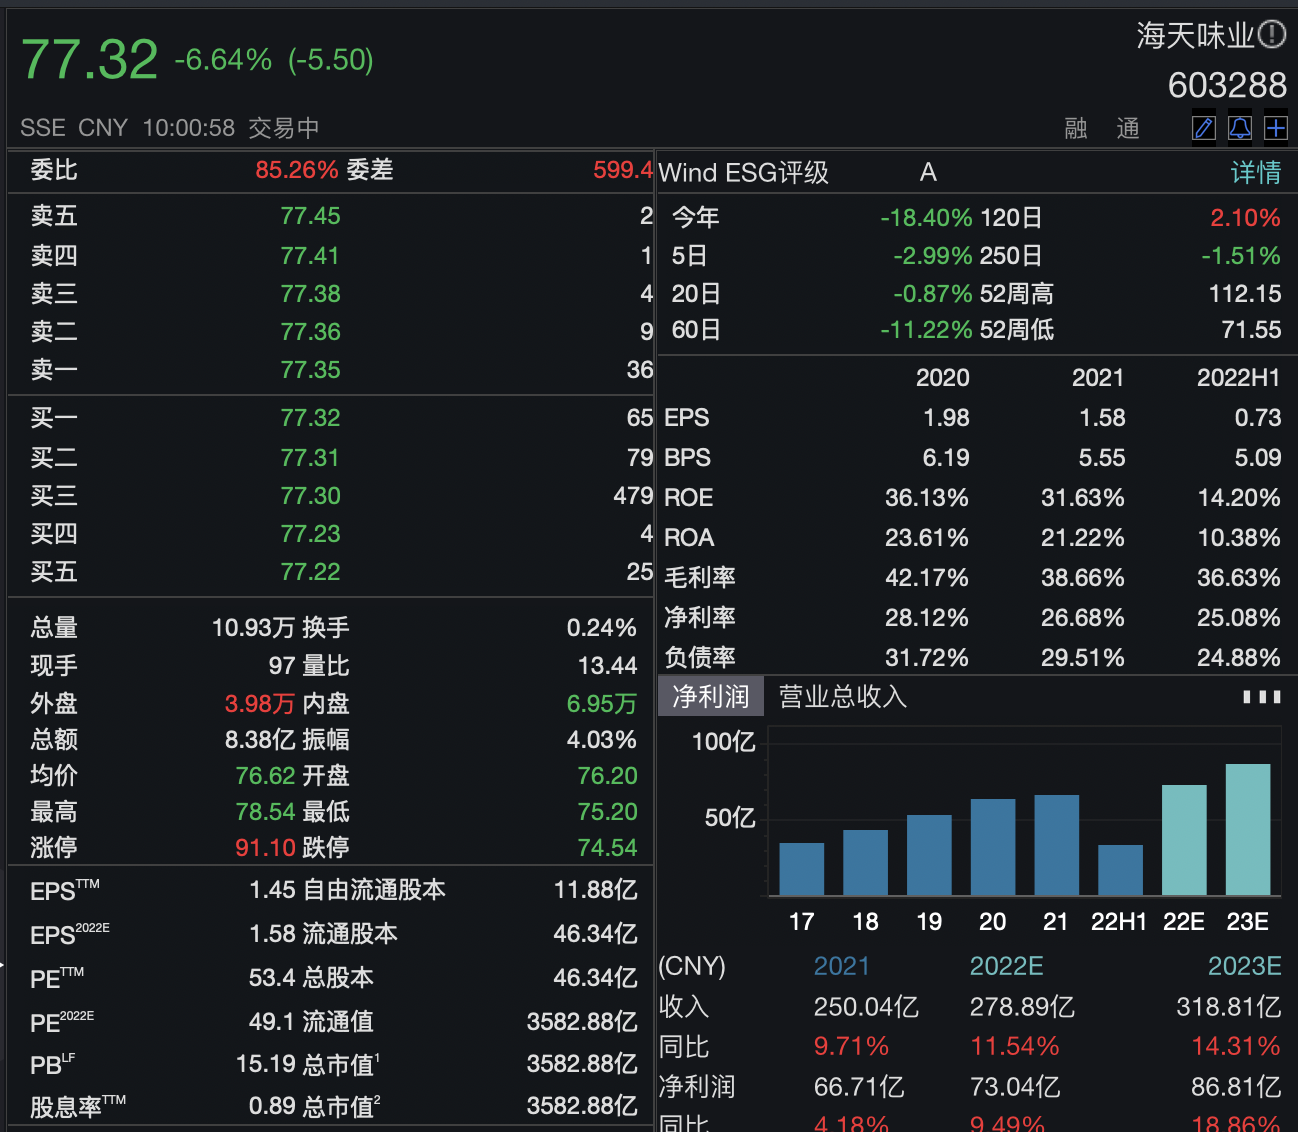
Task: Open chart options via the ellipsis icon
Action: [x=1263, y=696]
